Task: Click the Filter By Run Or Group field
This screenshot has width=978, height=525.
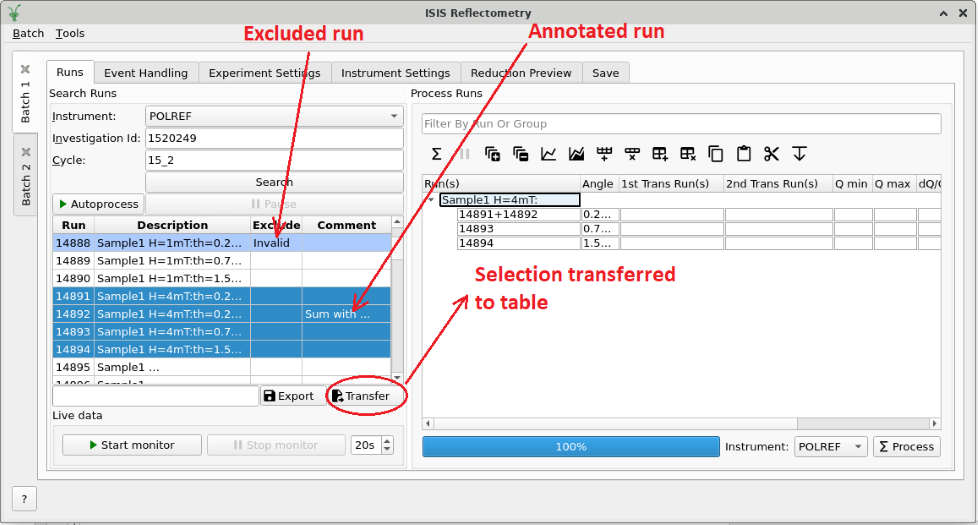Action: [x=681, y=124]
